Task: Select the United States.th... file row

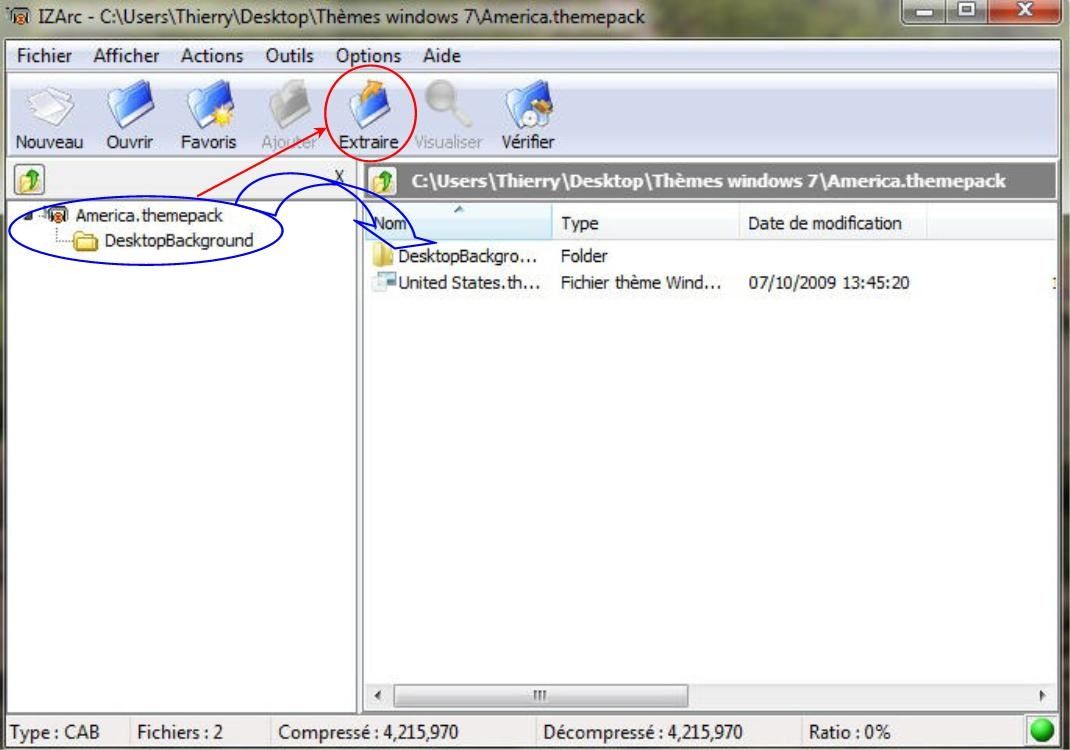Action: point(710,283)
